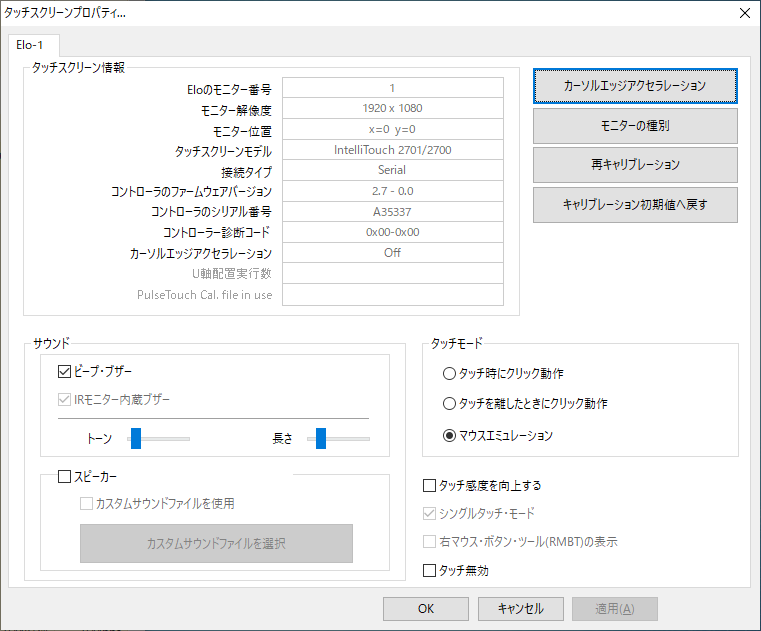Confirm with the OK button
Image resolution: width=761 pixels, height=631 pixels.
(426, 608)
